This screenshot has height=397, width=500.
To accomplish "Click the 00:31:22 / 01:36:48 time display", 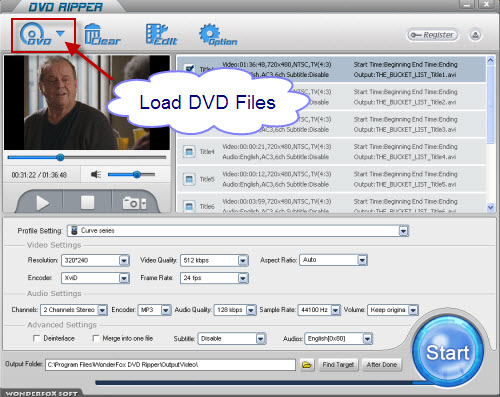I will pyautogui.click(x=39, y=175).
